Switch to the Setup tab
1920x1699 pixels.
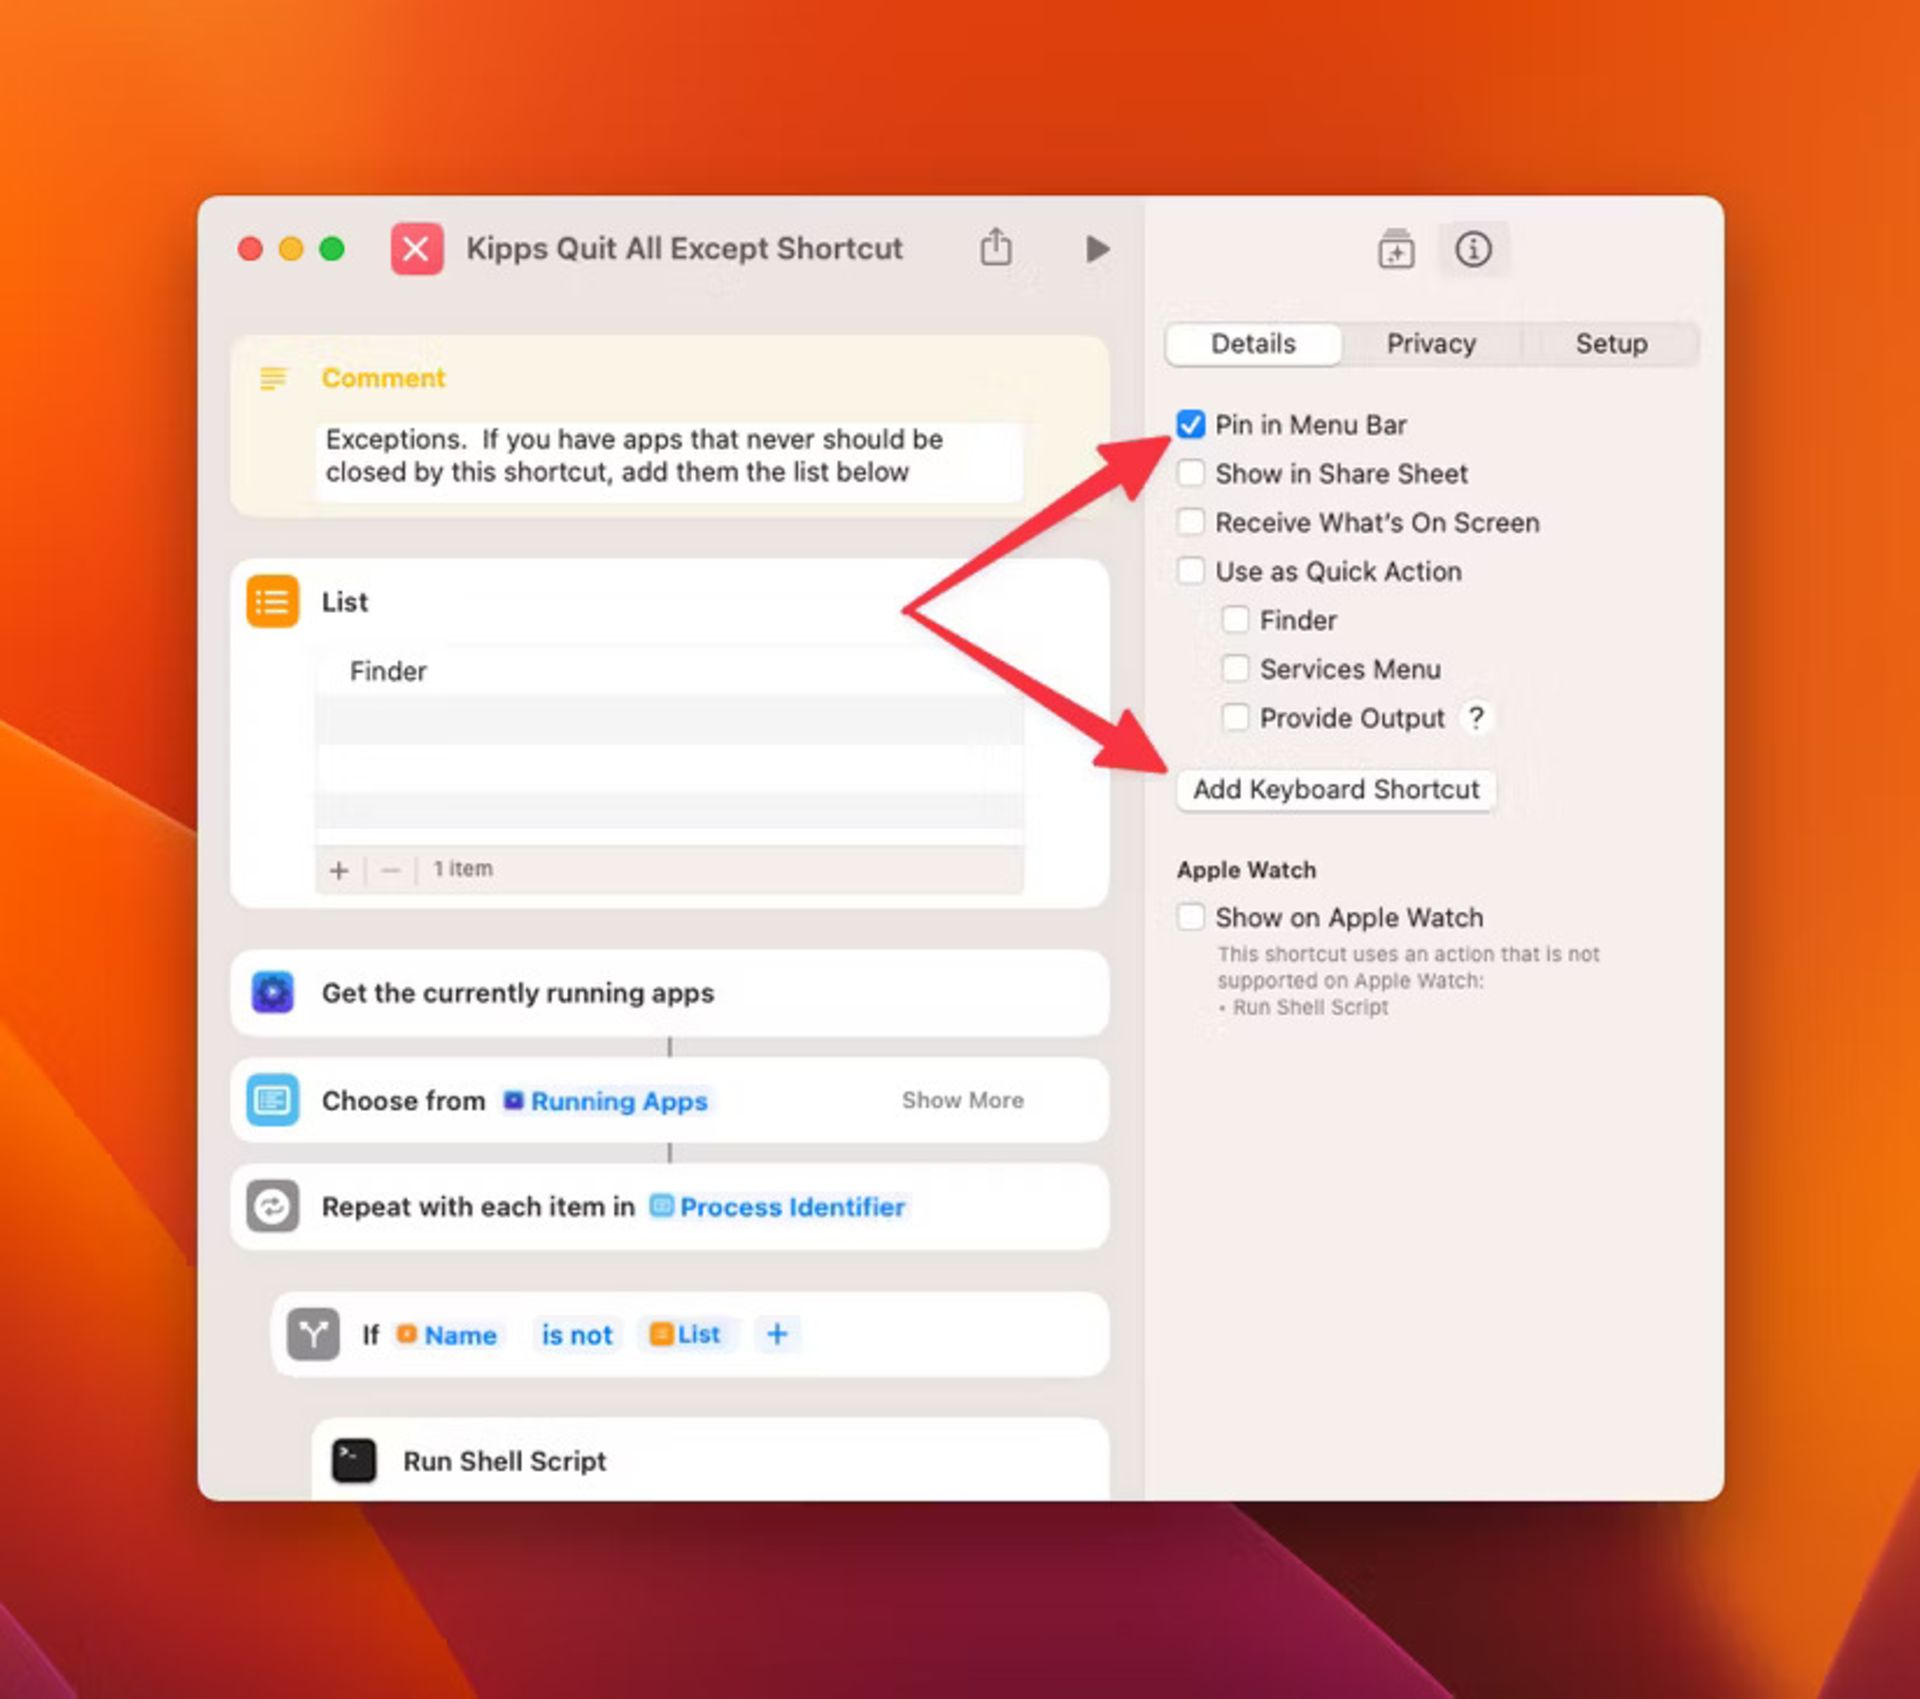point(1610,343)
